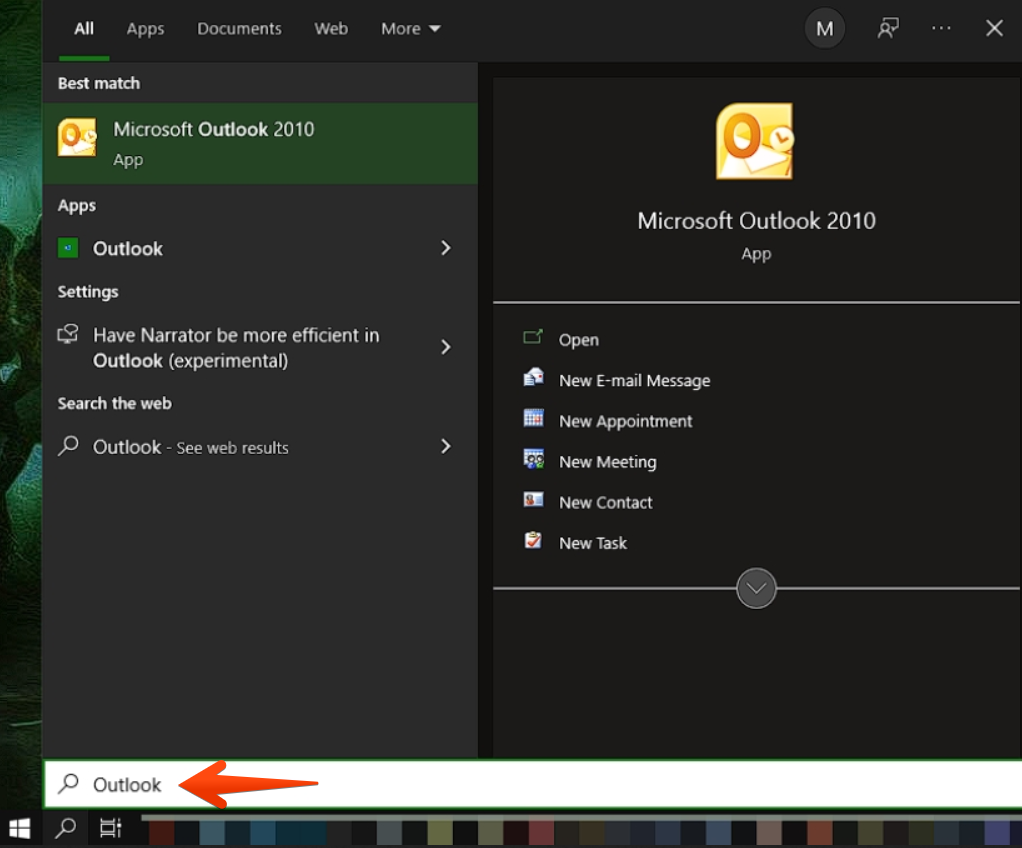Expand the More filter dropdown
This screenshot has width=1022, height=848.
pos(410,29)
